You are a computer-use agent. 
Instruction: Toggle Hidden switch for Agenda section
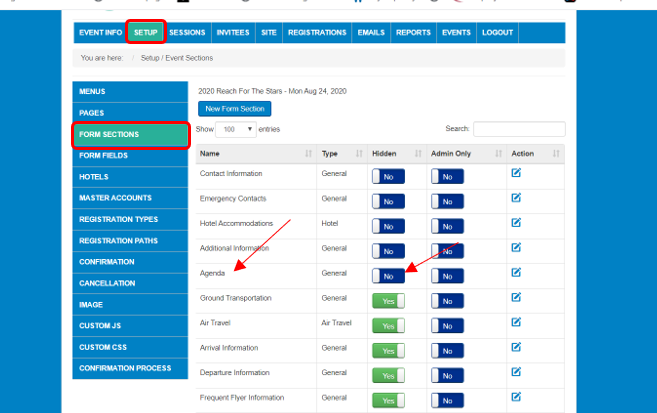coord(388,276)
